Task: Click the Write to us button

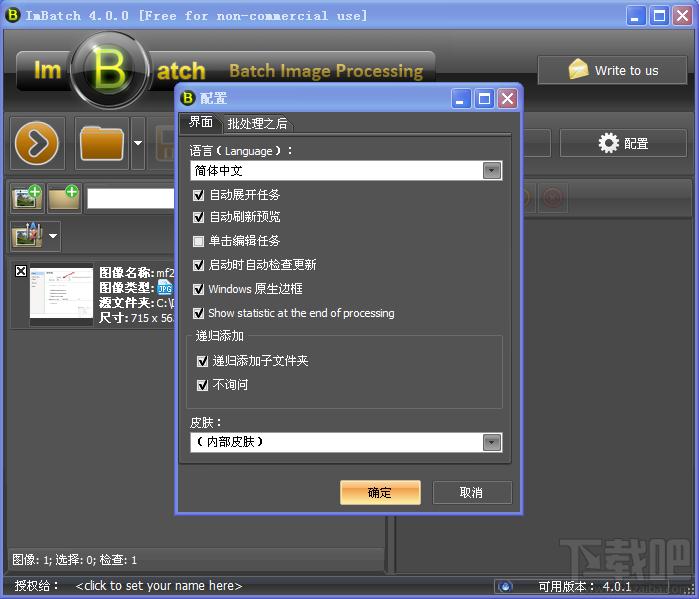Action: point(612,70)
